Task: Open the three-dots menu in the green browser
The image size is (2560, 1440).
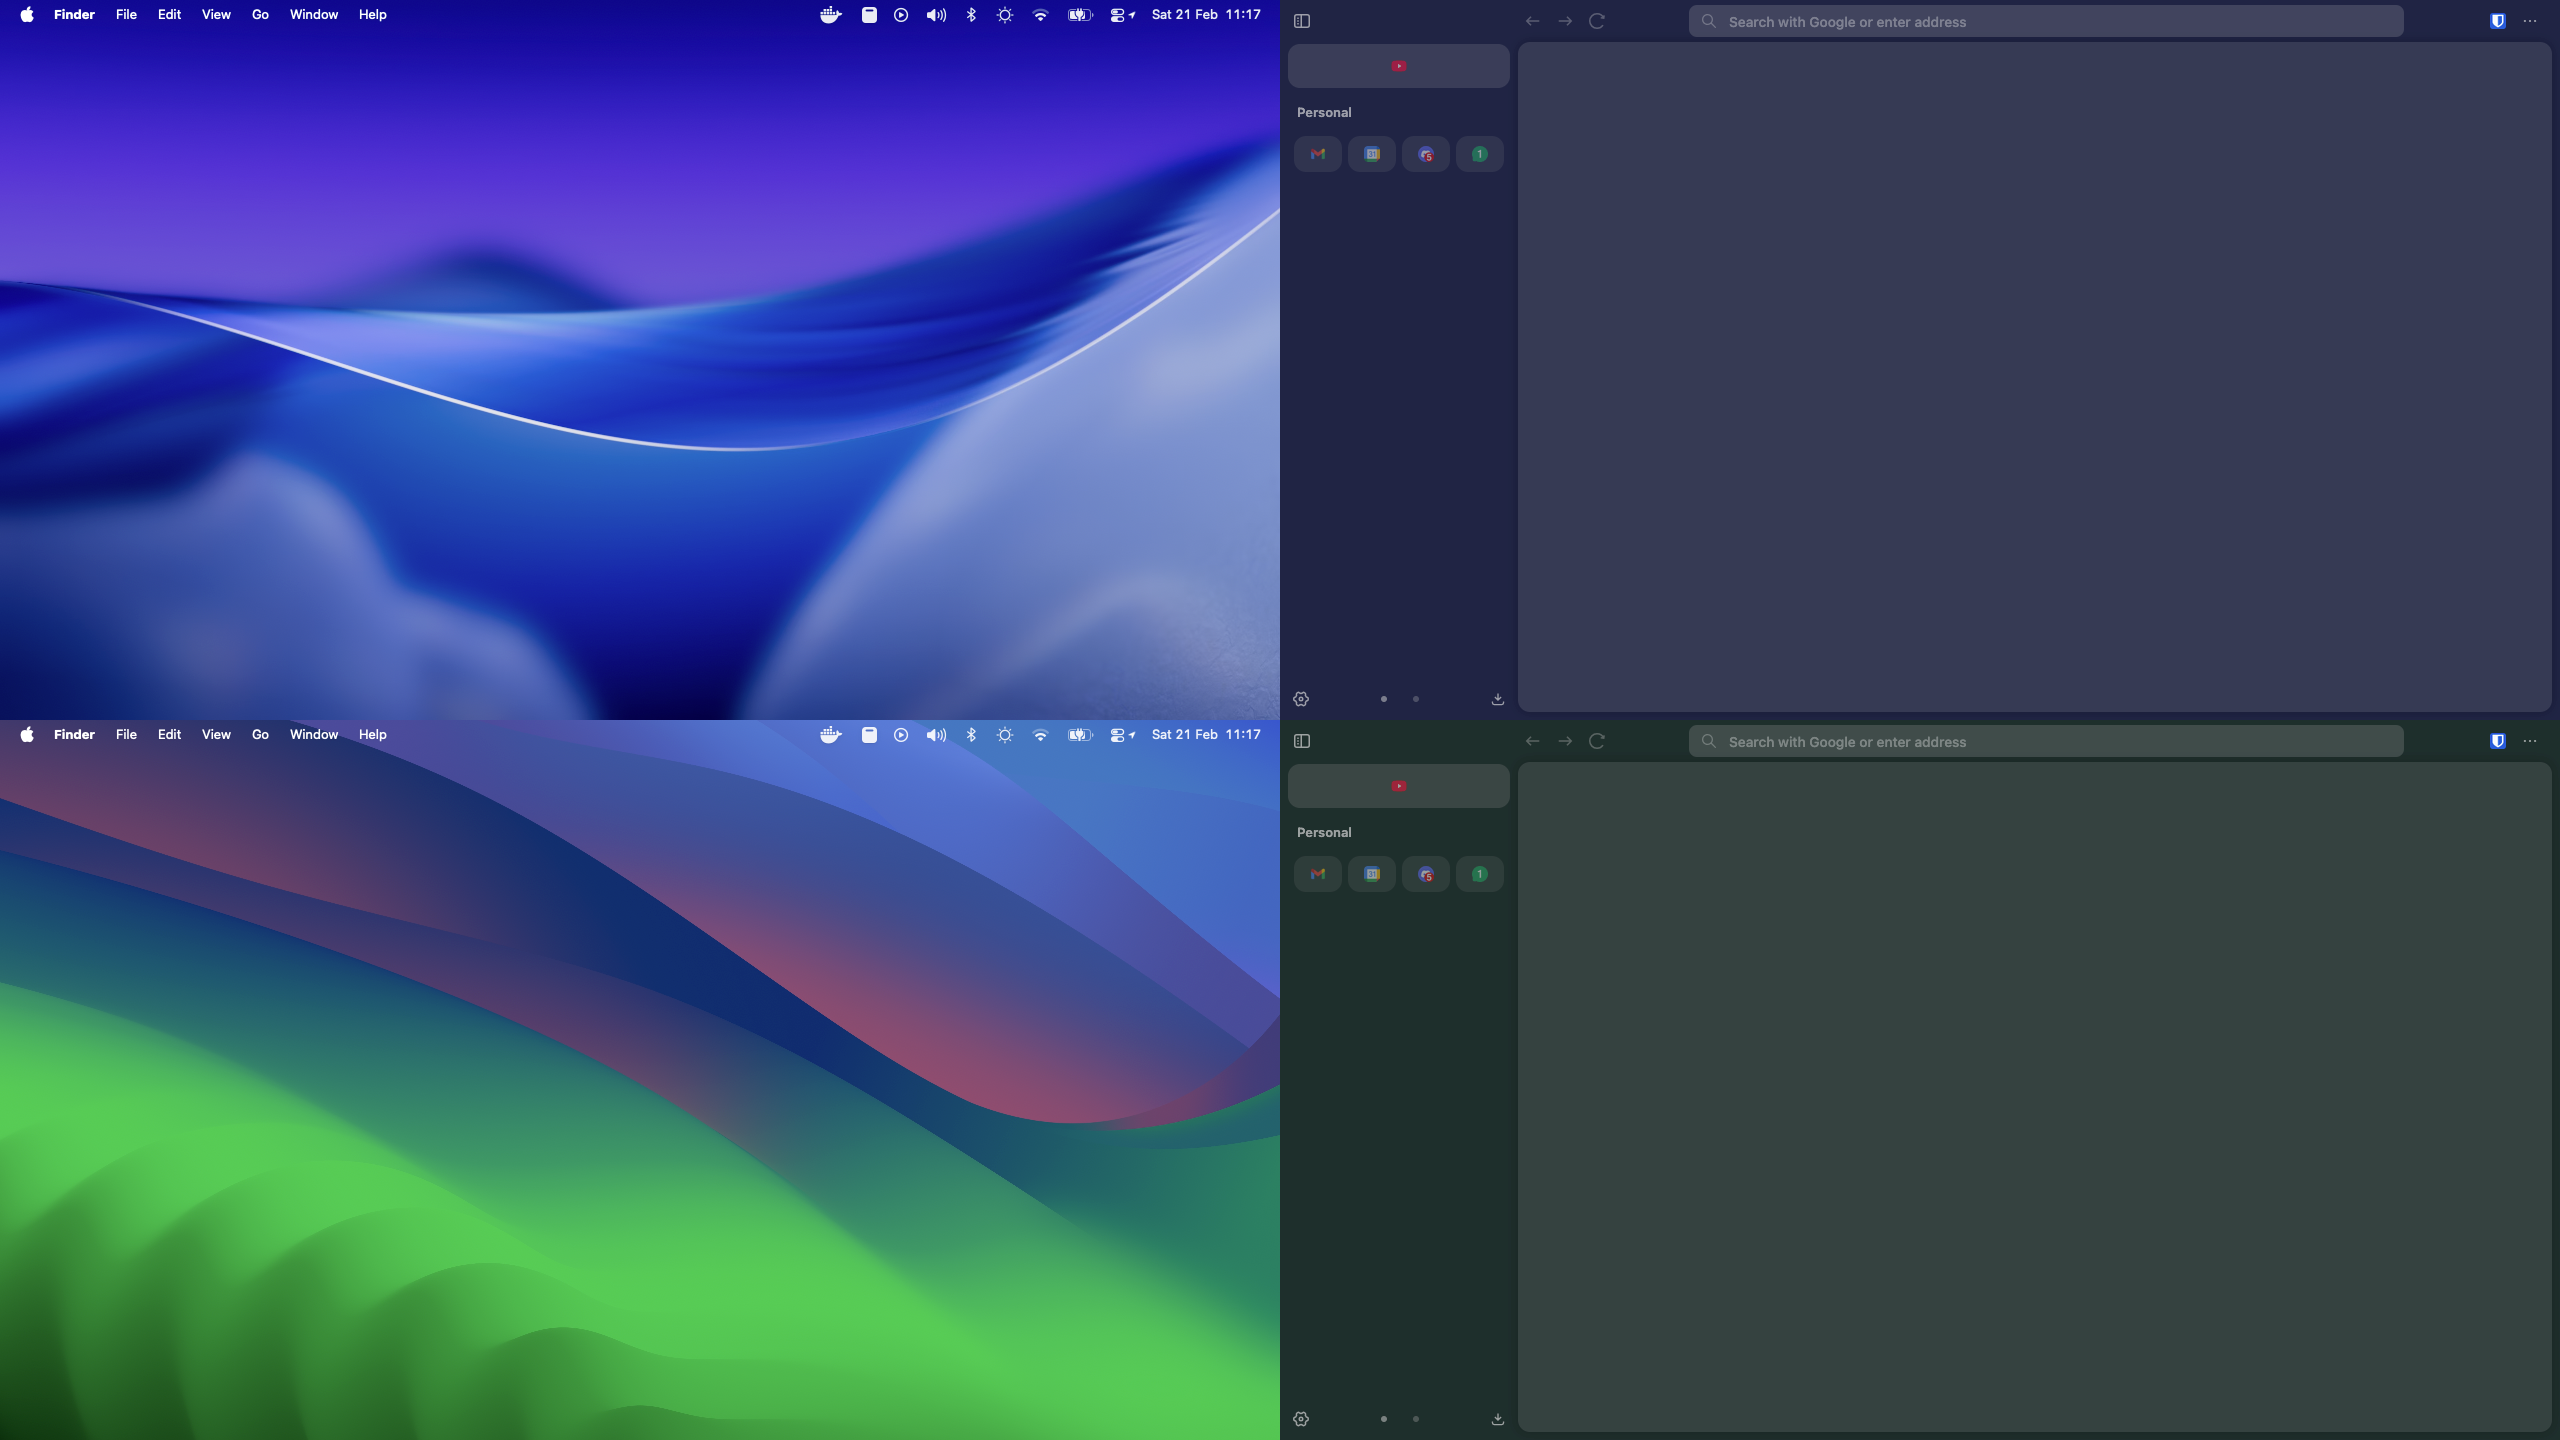Action: pyautogui.click(x=2530, y=741)
